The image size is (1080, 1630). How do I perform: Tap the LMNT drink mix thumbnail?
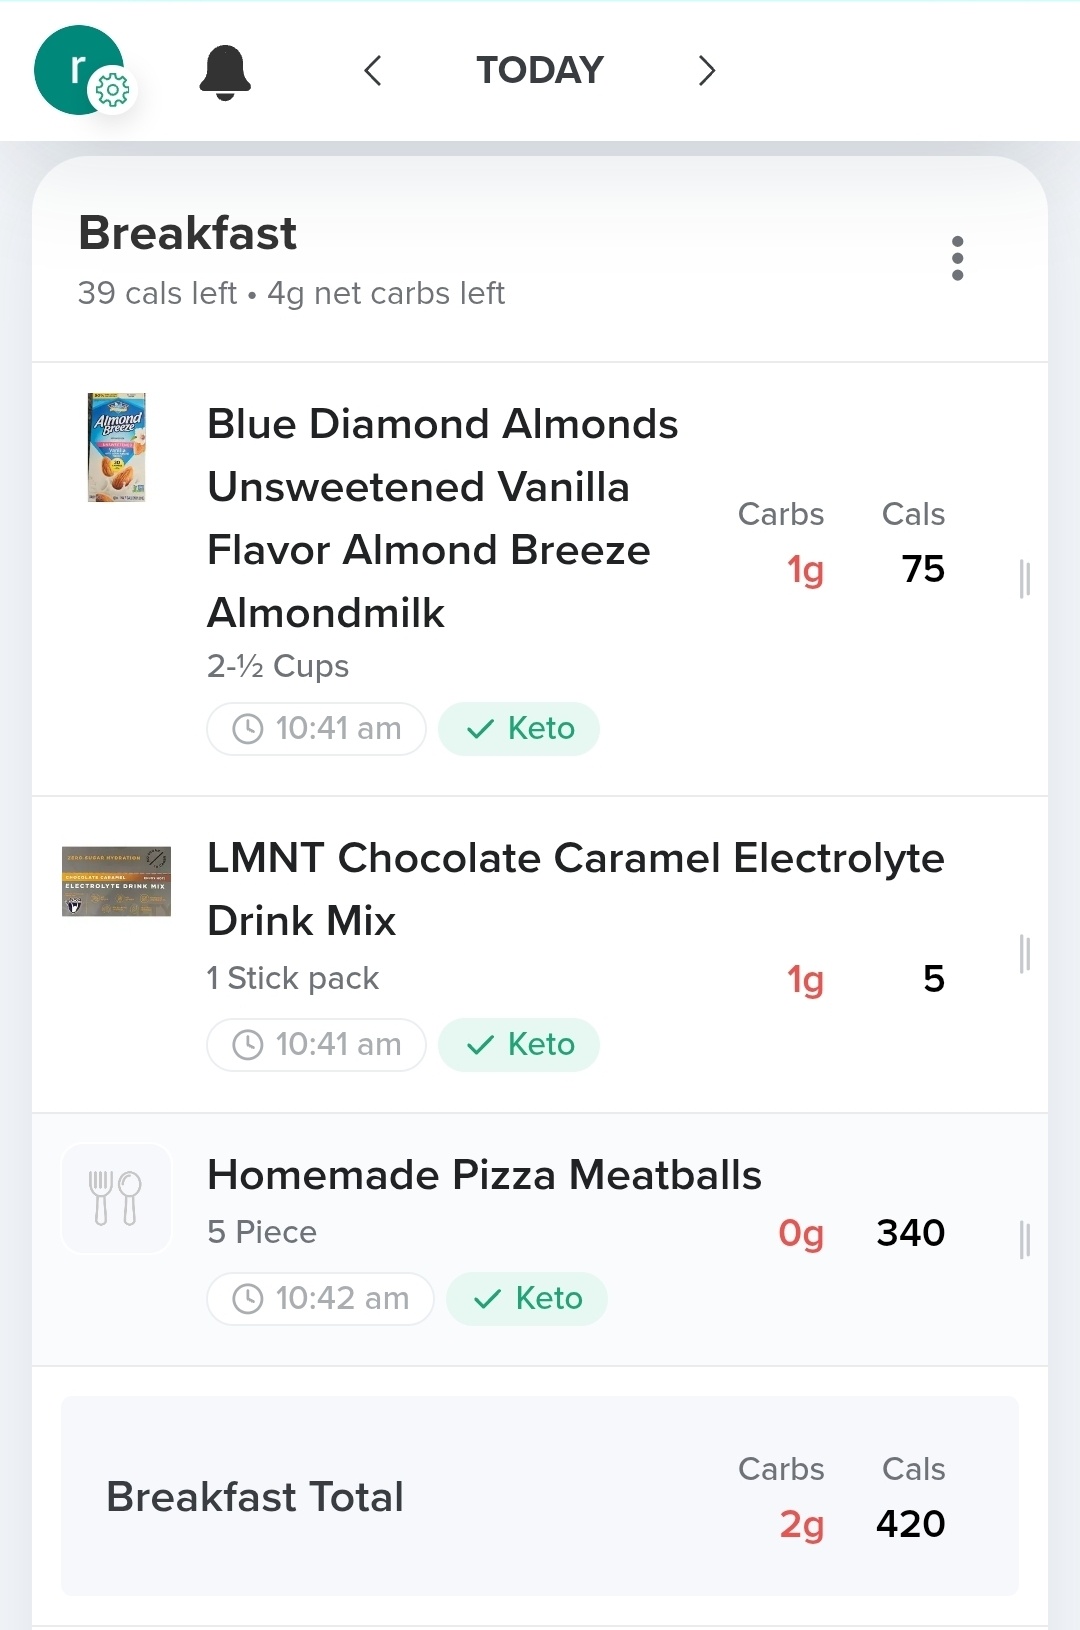click(117, 881)
